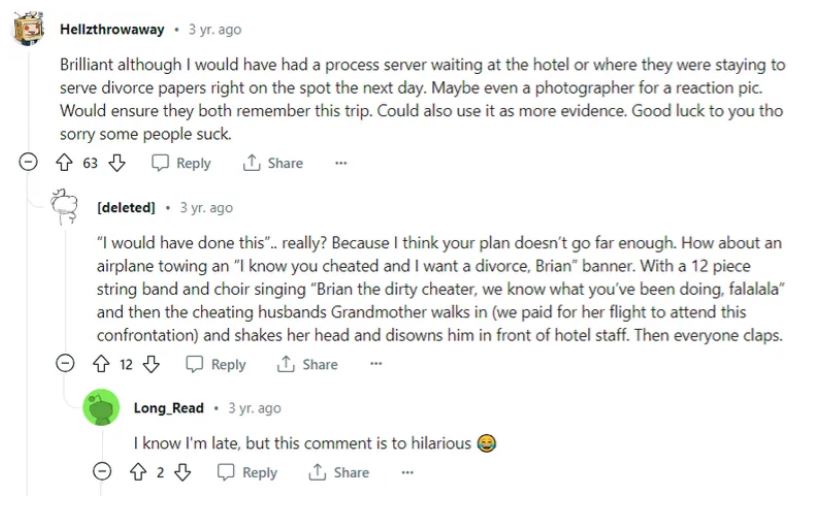Downvote Long_Read's comment

click(x=182, y=472)
